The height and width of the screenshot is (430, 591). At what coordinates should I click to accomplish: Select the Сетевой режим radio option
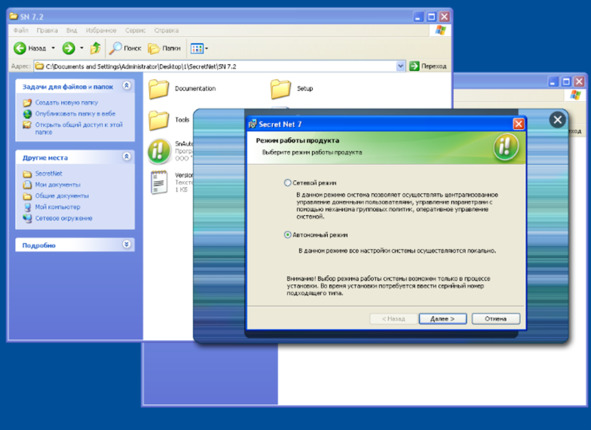pos(287,183)
